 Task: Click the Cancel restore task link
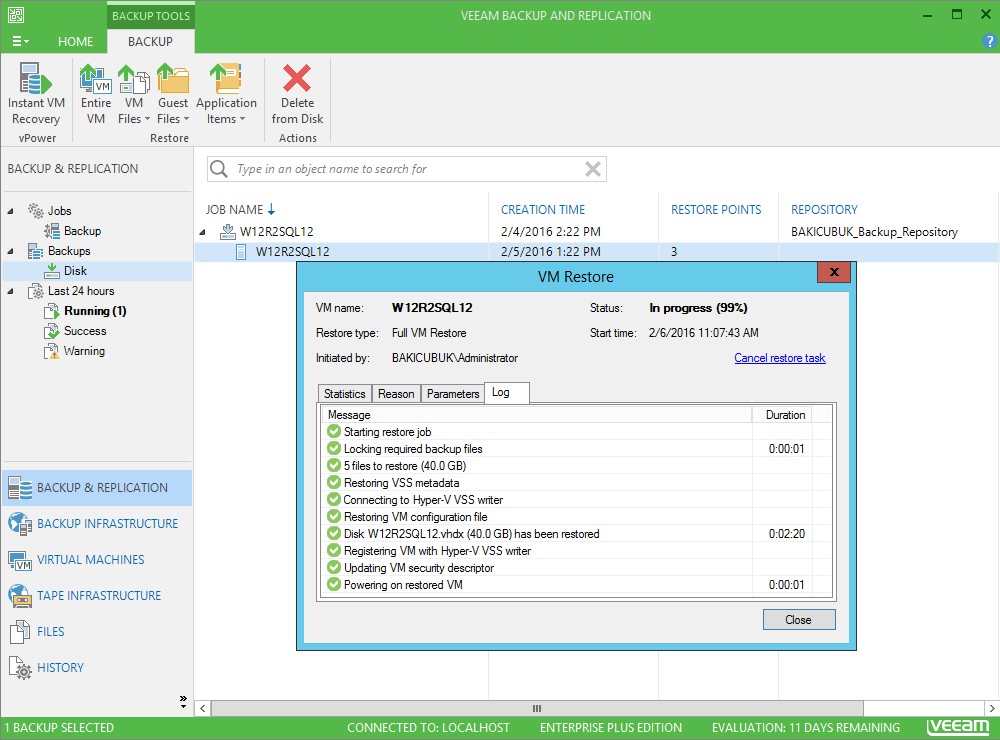(779, 358)
